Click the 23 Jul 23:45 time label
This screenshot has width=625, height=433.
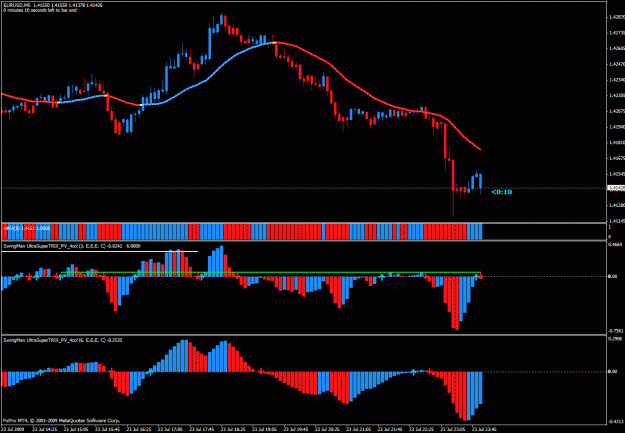483,429
